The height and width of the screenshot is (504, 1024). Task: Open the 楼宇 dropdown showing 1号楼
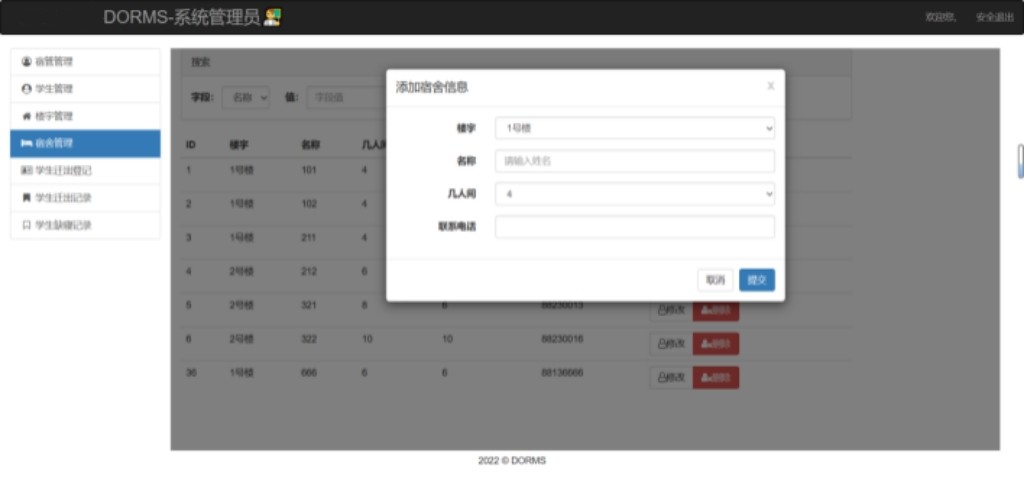pos(635,129)
